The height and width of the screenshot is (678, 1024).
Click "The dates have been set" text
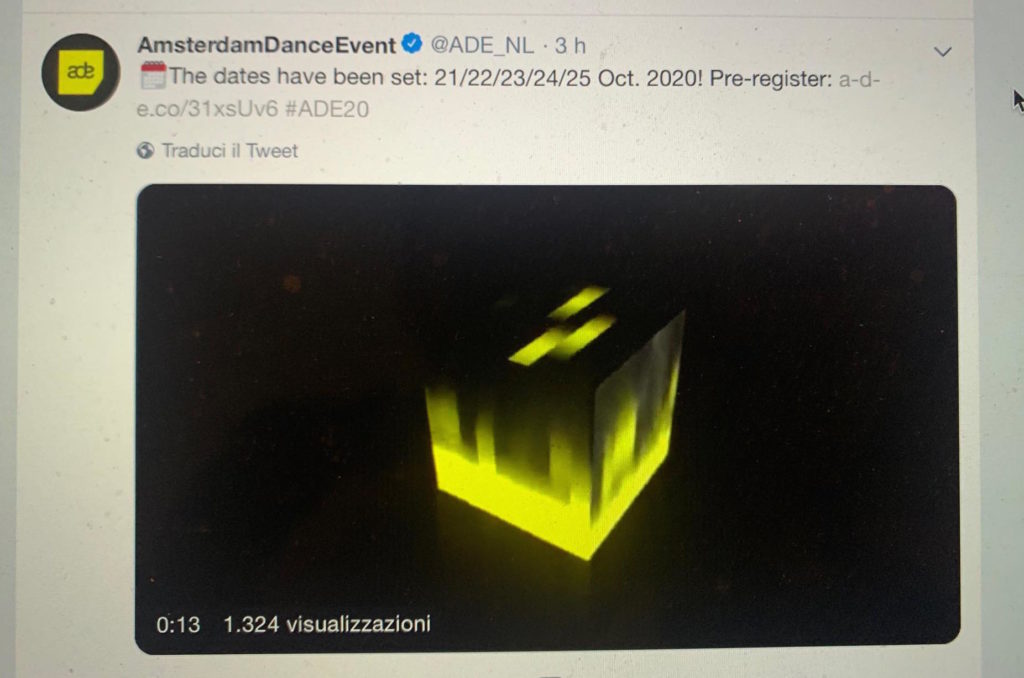tap(298, 77)
